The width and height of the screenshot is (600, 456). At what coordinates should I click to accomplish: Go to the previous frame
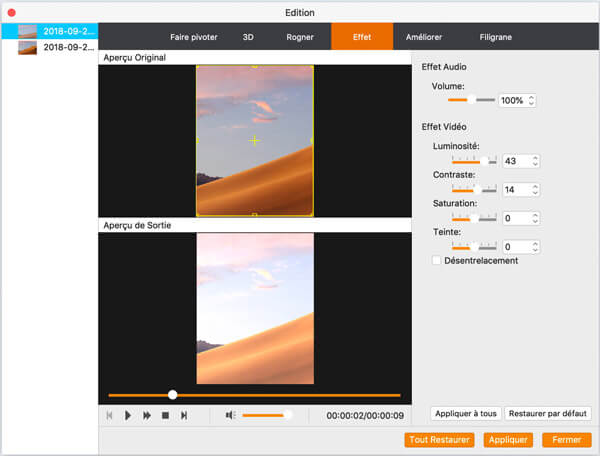tap(109, 415)
